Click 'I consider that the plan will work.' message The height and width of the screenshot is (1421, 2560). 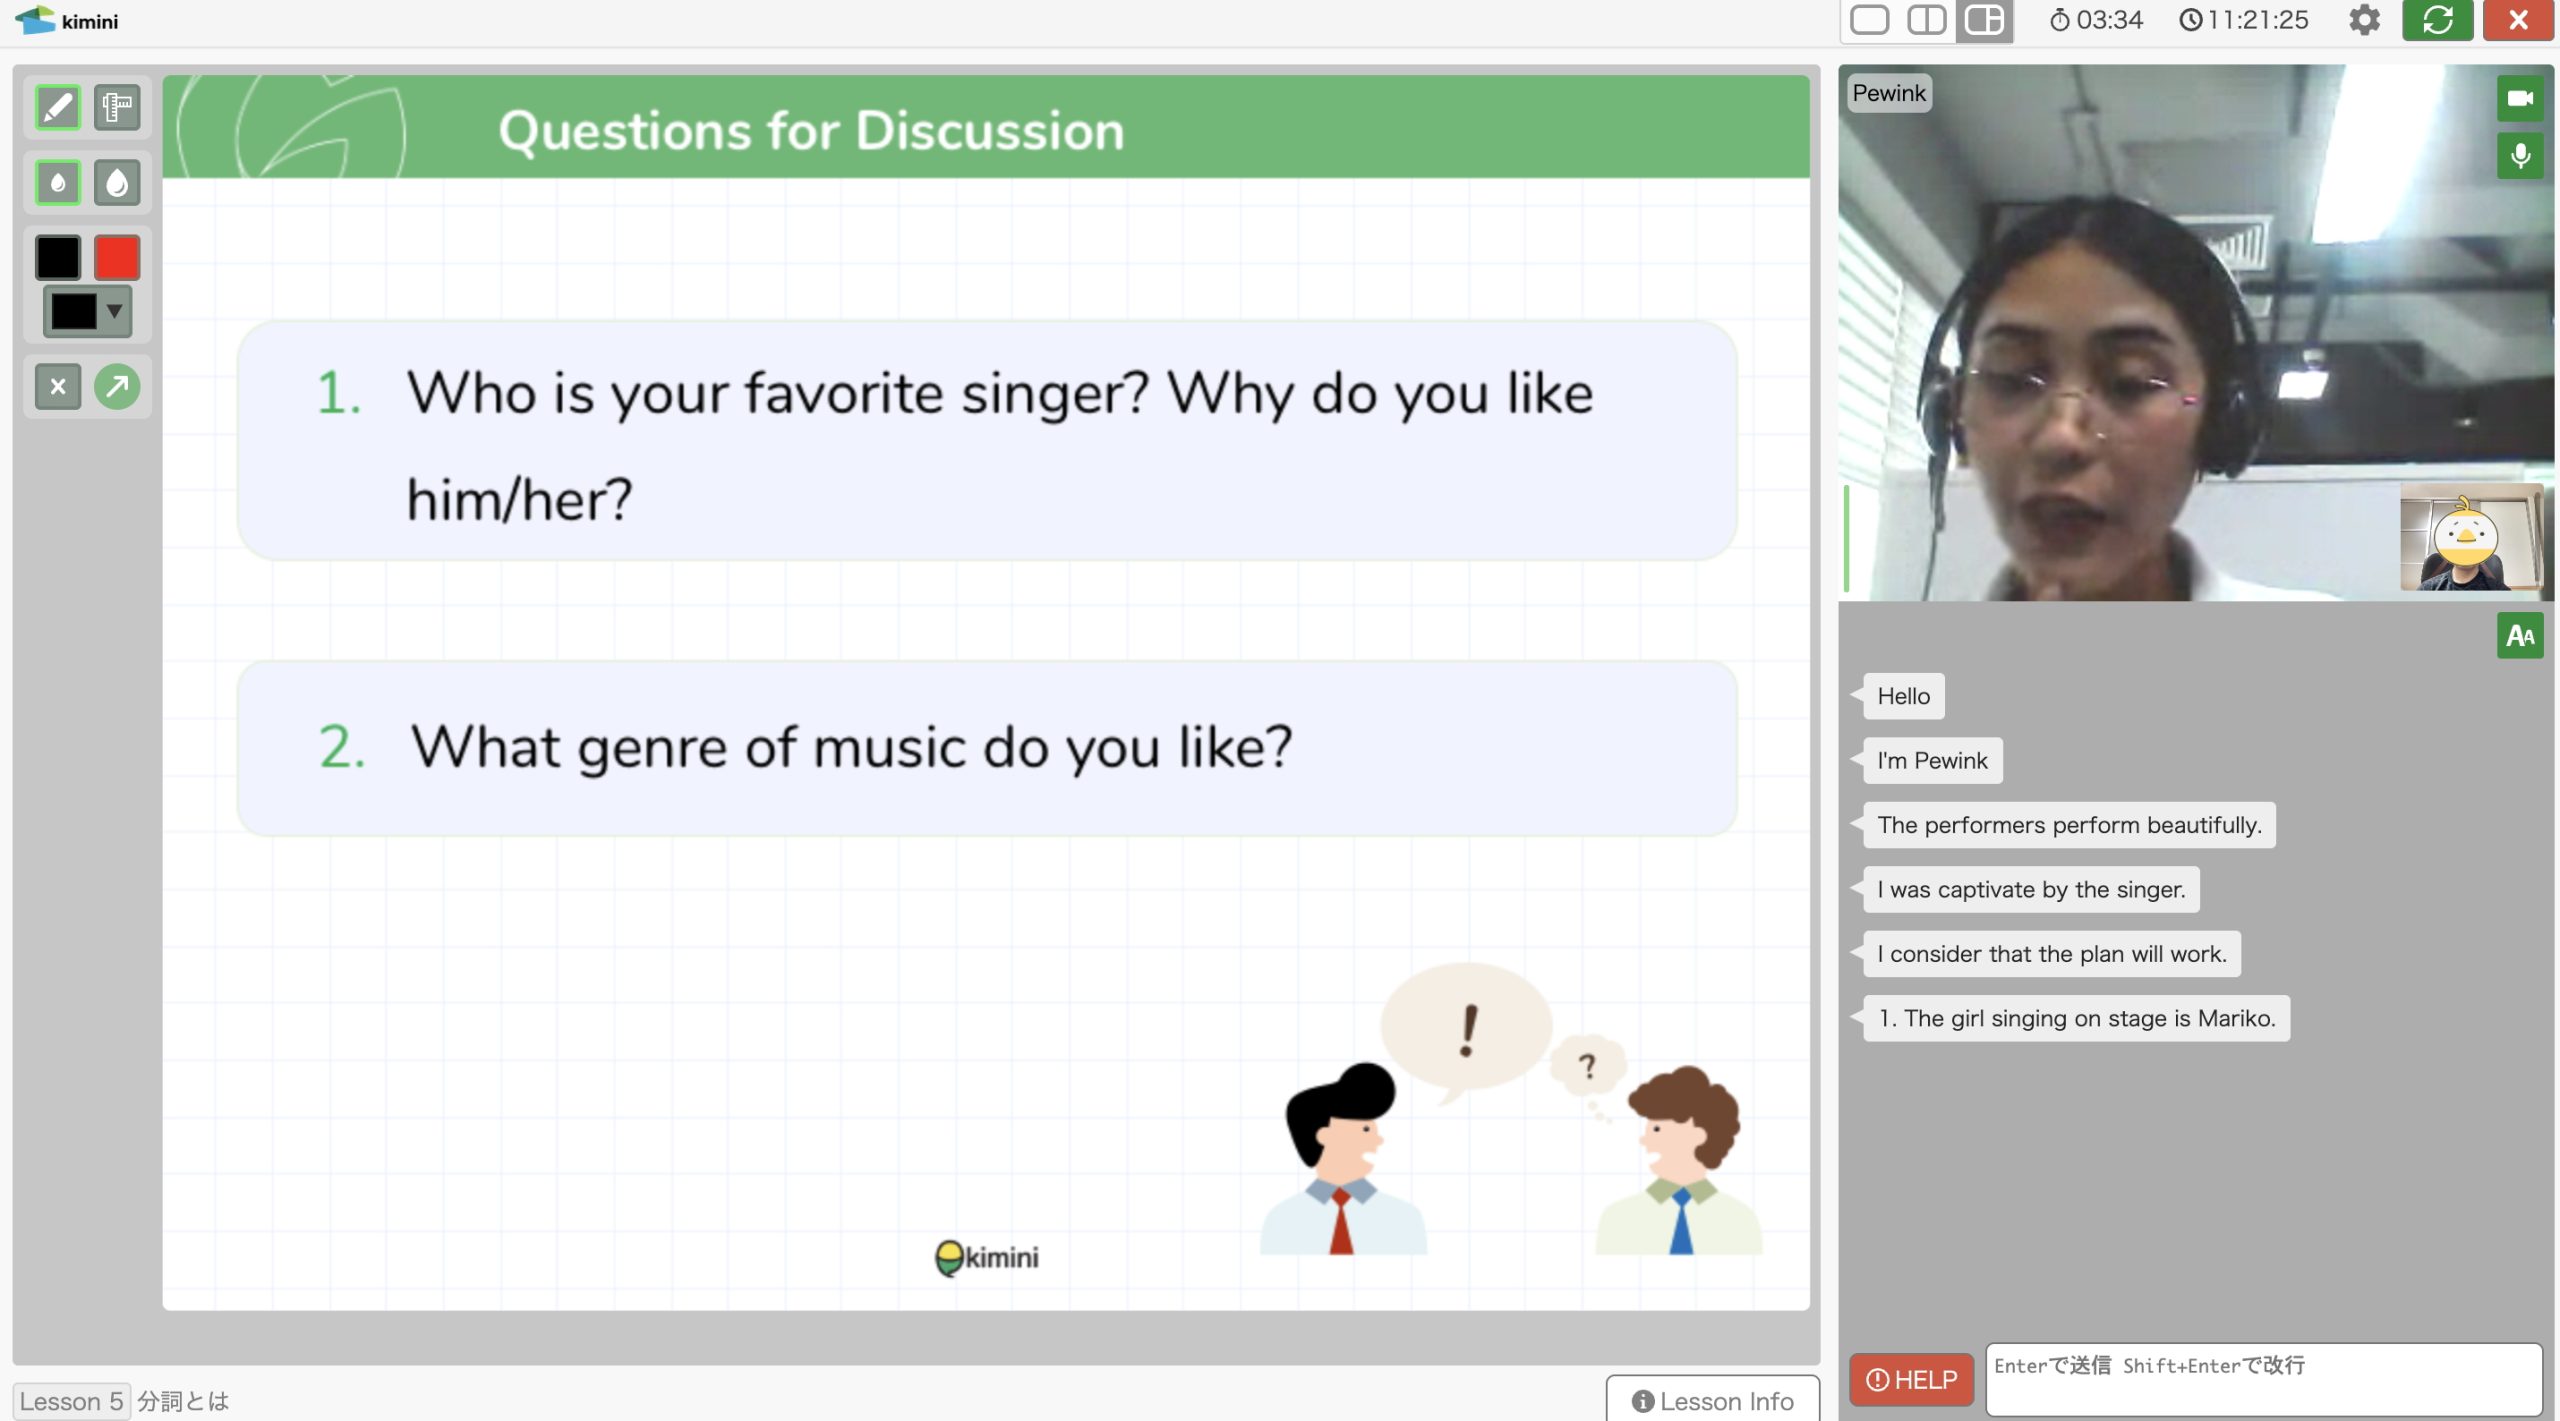(x=2052, y=953)
